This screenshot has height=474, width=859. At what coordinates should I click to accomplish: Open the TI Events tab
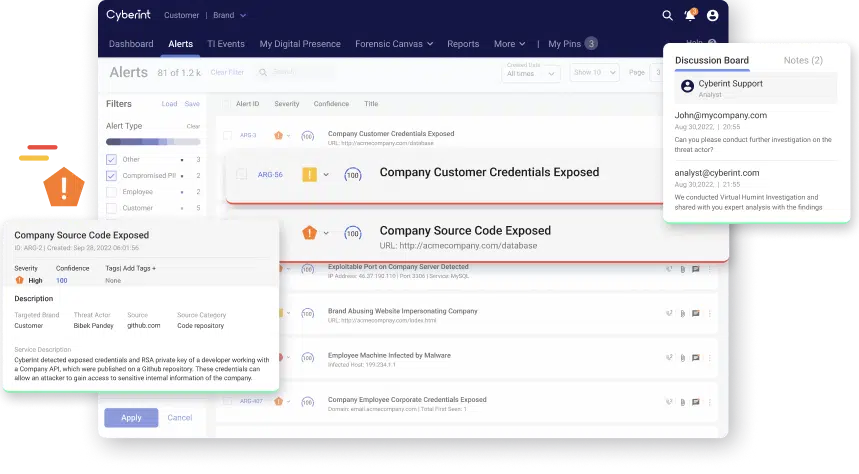pos(226,44)
